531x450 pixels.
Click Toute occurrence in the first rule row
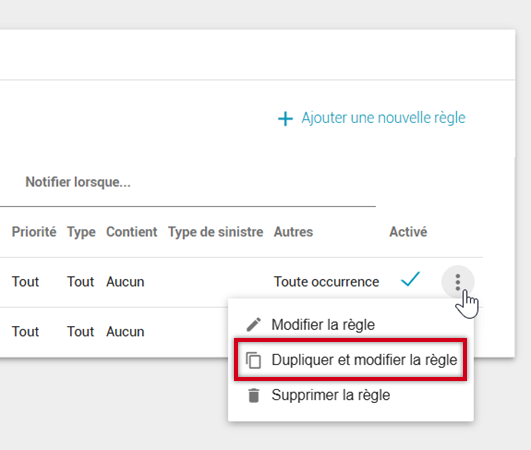click(x=326, y=282)
